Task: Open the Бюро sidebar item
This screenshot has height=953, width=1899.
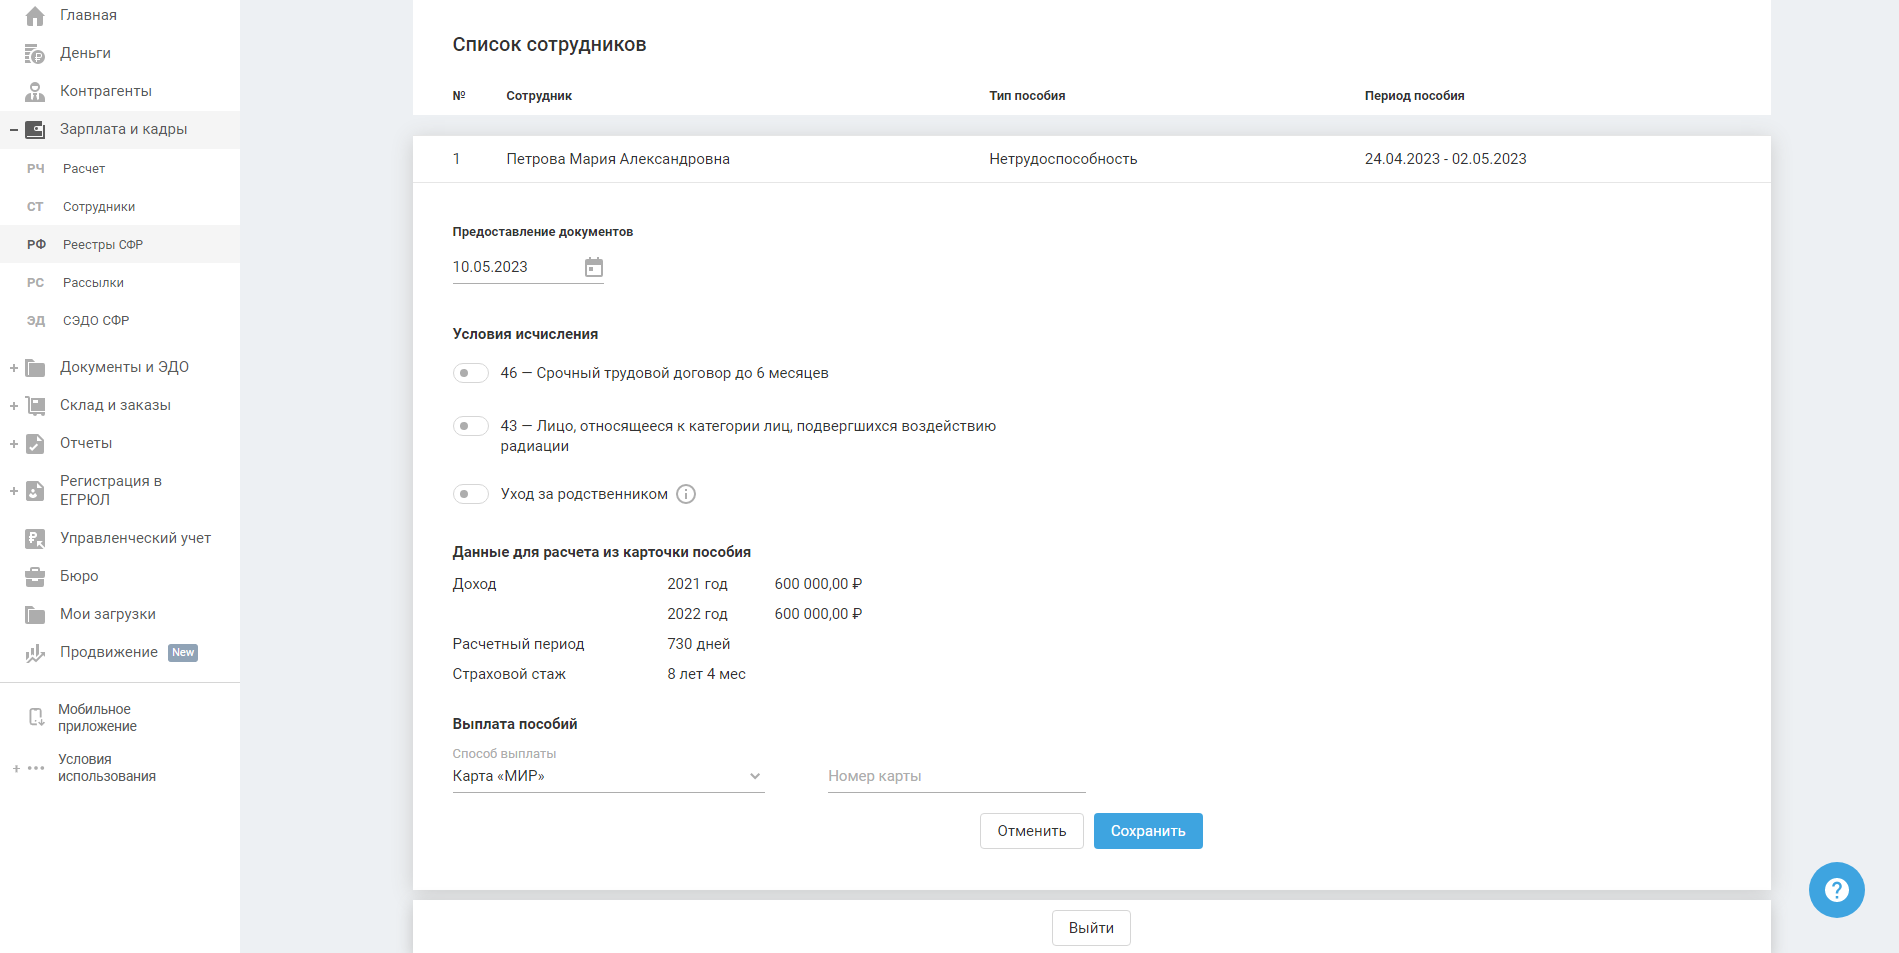Action: (79, 576)
